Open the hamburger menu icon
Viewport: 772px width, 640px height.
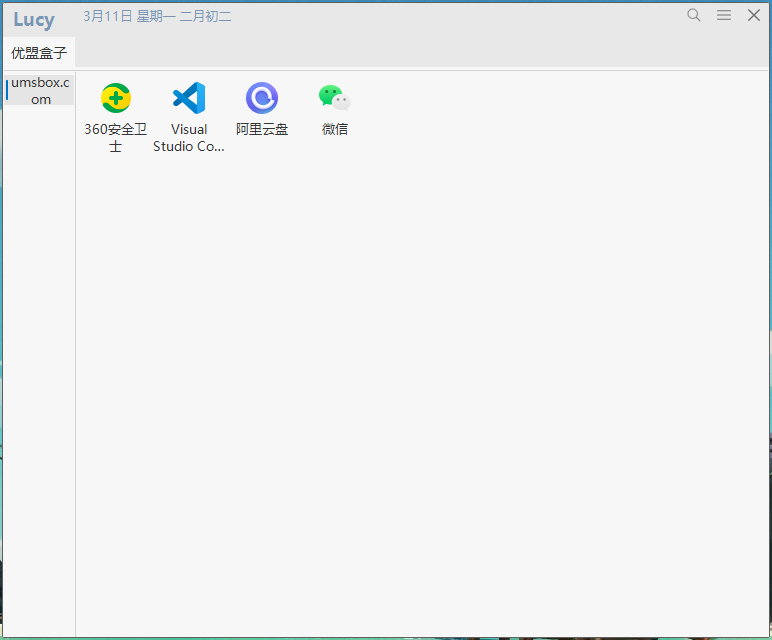[x=724, y=15]
